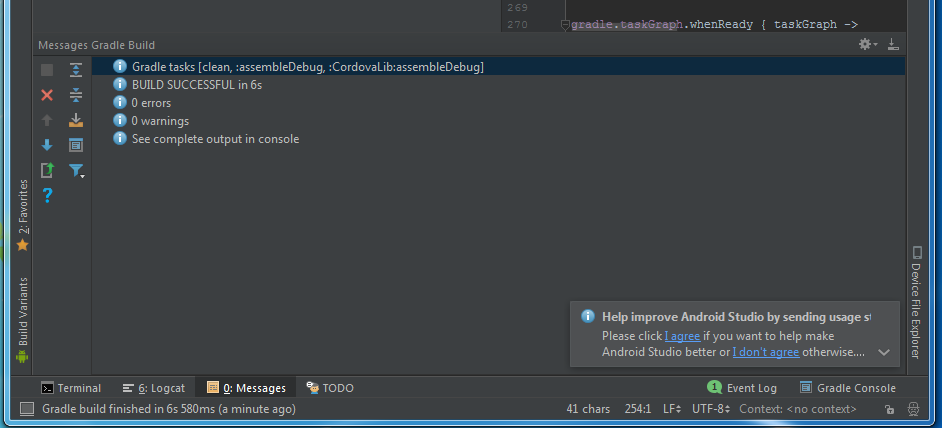Click the "I don't agree" link
The width and height of the screenshot is (942, 428).
click(x=766, y=352)
